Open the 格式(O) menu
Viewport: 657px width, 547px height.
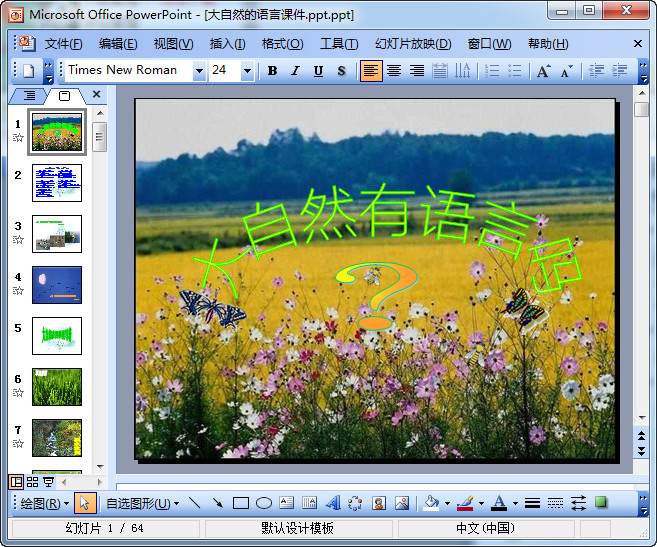point(282,44)
